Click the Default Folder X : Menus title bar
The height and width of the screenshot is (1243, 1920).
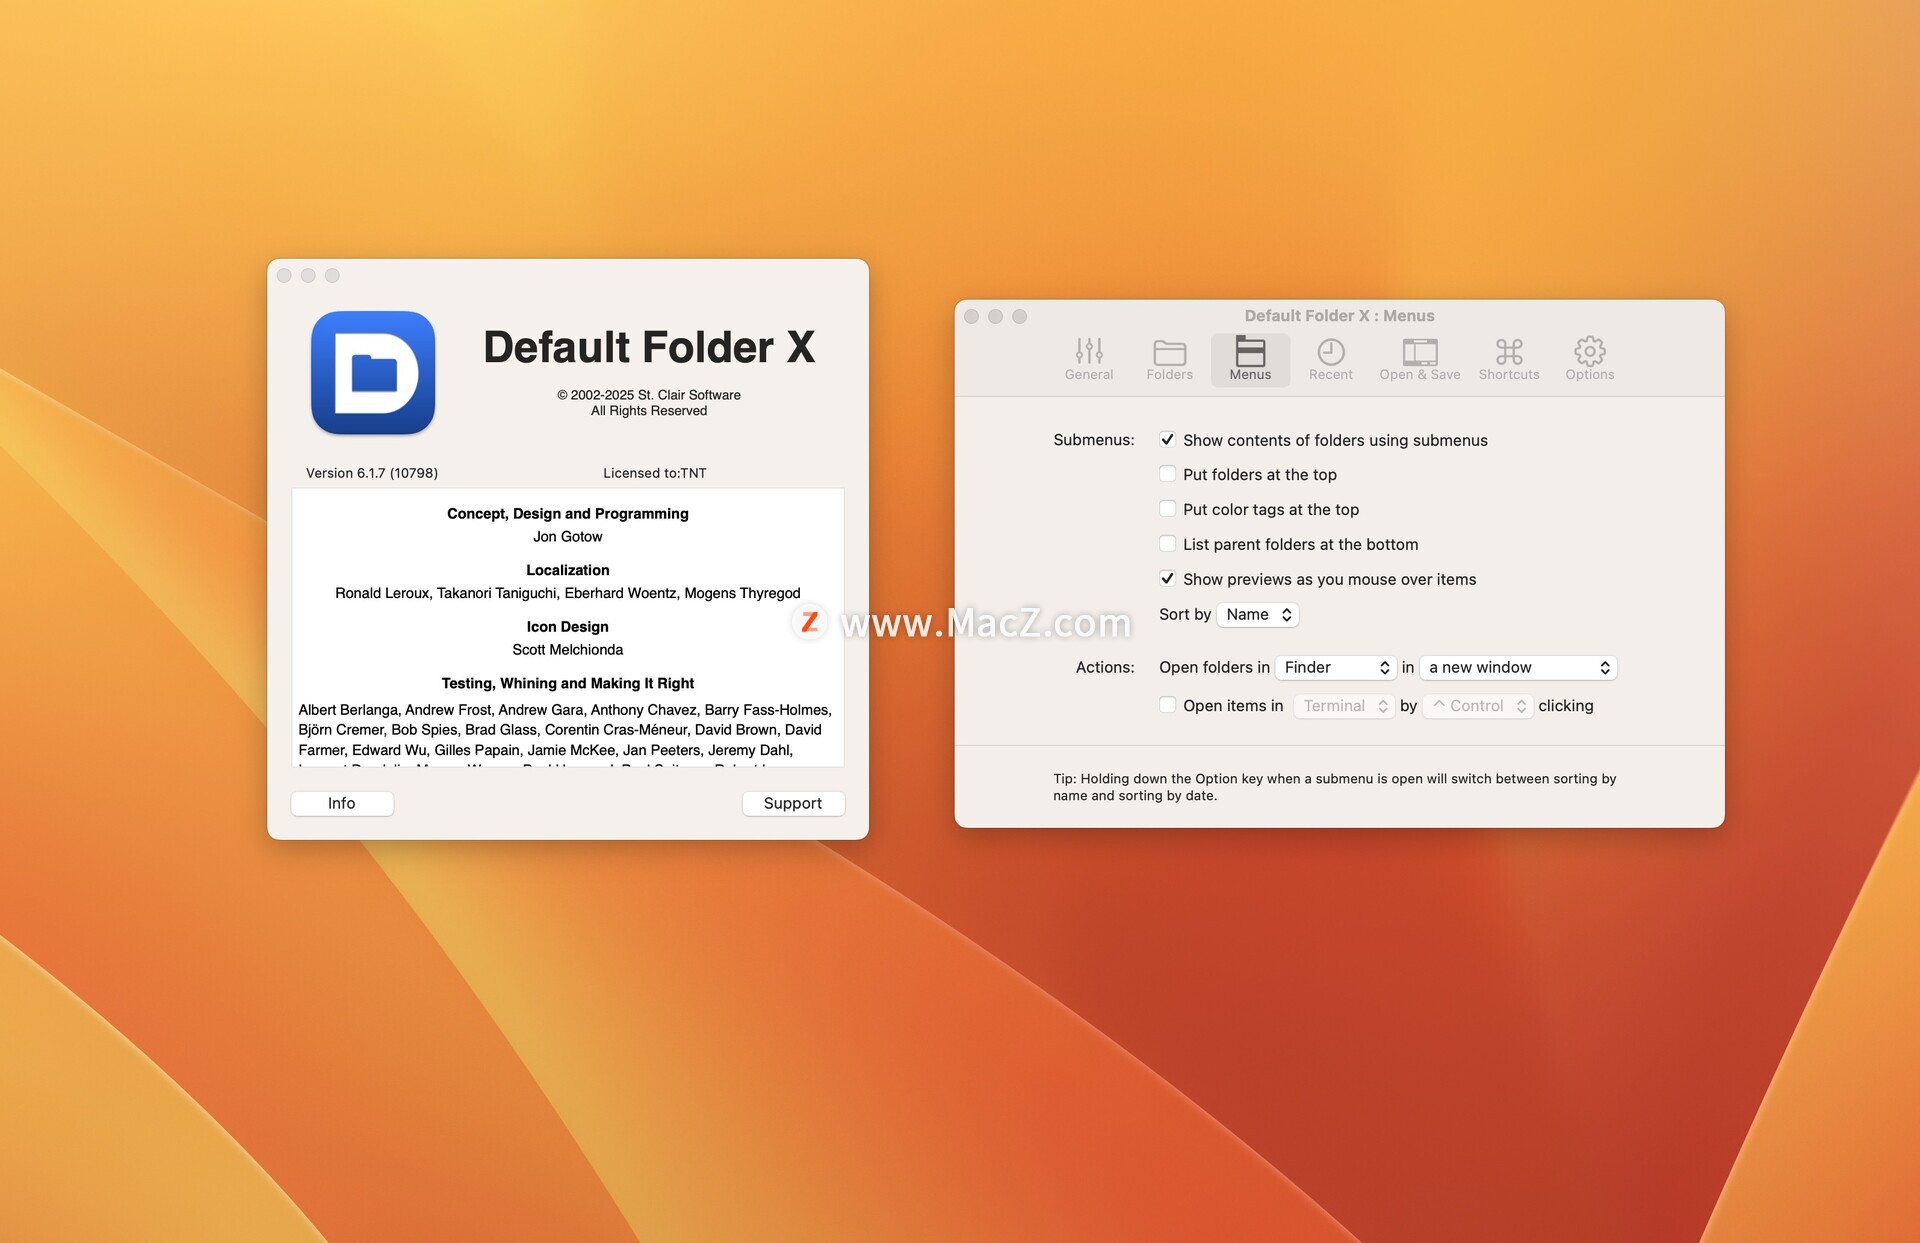(1339, 316)
